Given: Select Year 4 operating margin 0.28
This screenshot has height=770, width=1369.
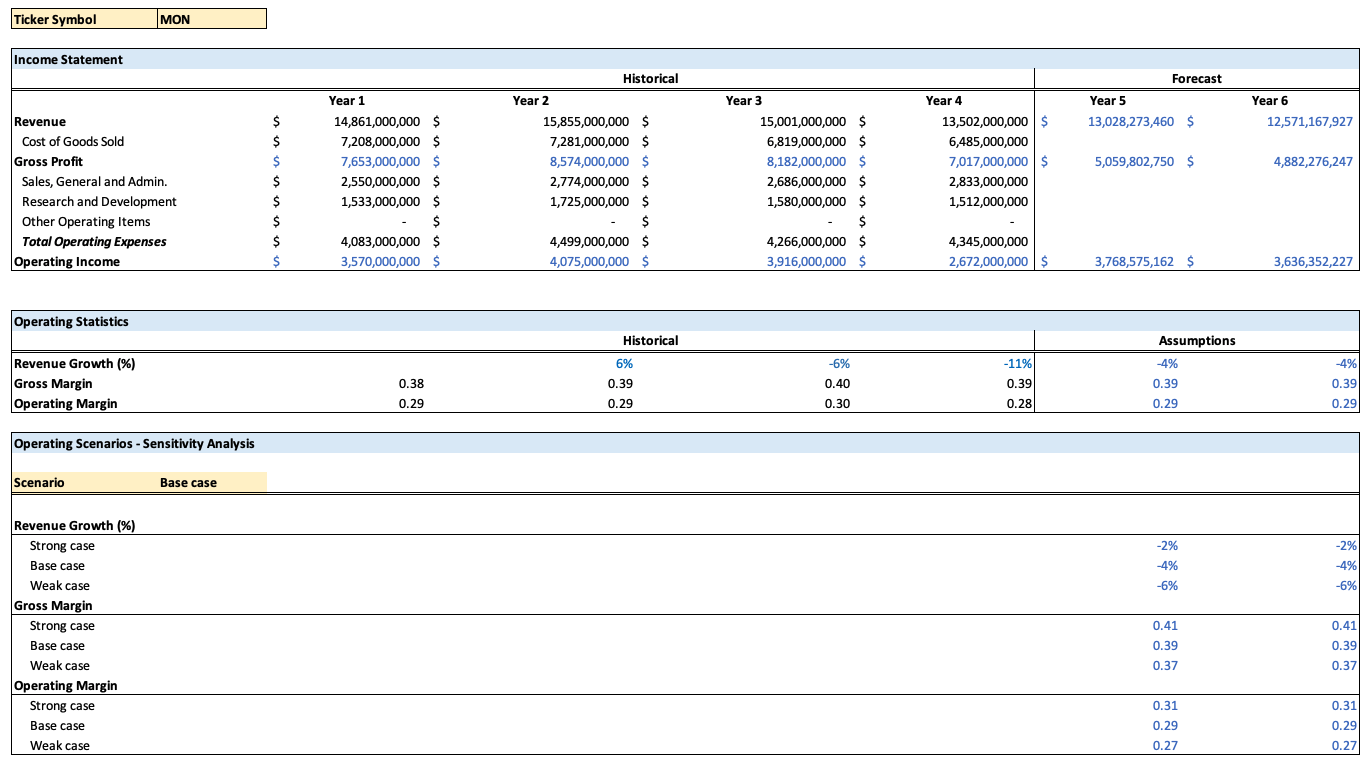Looking at the screenshot, I should [1020, 403].
